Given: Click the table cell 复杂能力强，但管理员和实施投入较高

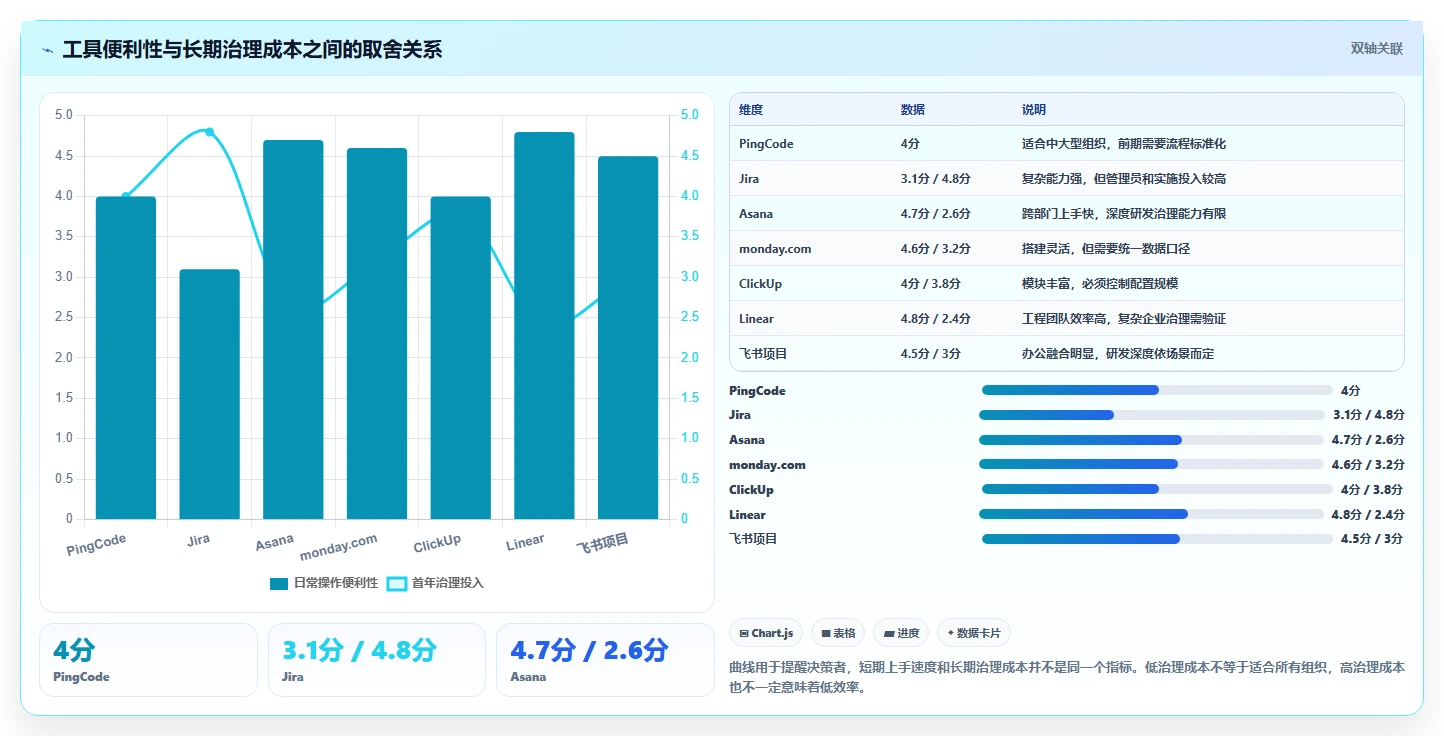Looking at the screenshot, I should pyautogui.click(x=1124, y=179).
